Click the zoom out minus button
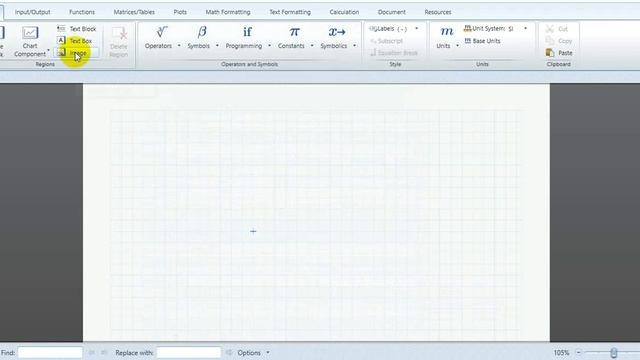The width and height of the screenshot is (640, 360). tap(578, 353)
